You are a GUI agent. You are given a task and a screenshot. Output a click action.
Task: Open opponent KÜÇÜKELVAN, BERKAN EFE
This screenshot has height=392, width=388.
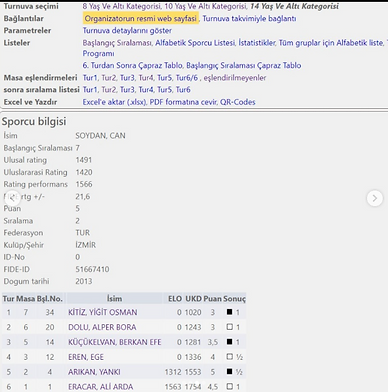[x=115, y=342]
